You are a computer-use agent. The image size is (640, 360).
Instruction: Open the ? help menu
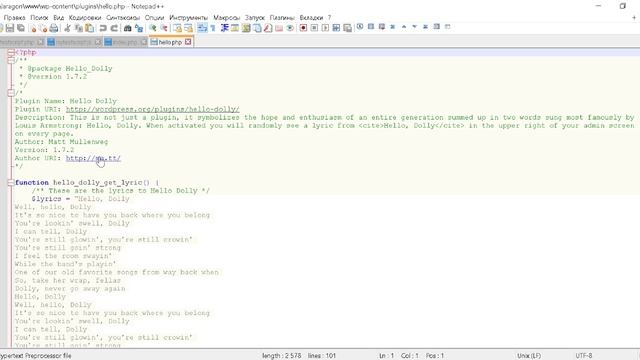point(329,18)
